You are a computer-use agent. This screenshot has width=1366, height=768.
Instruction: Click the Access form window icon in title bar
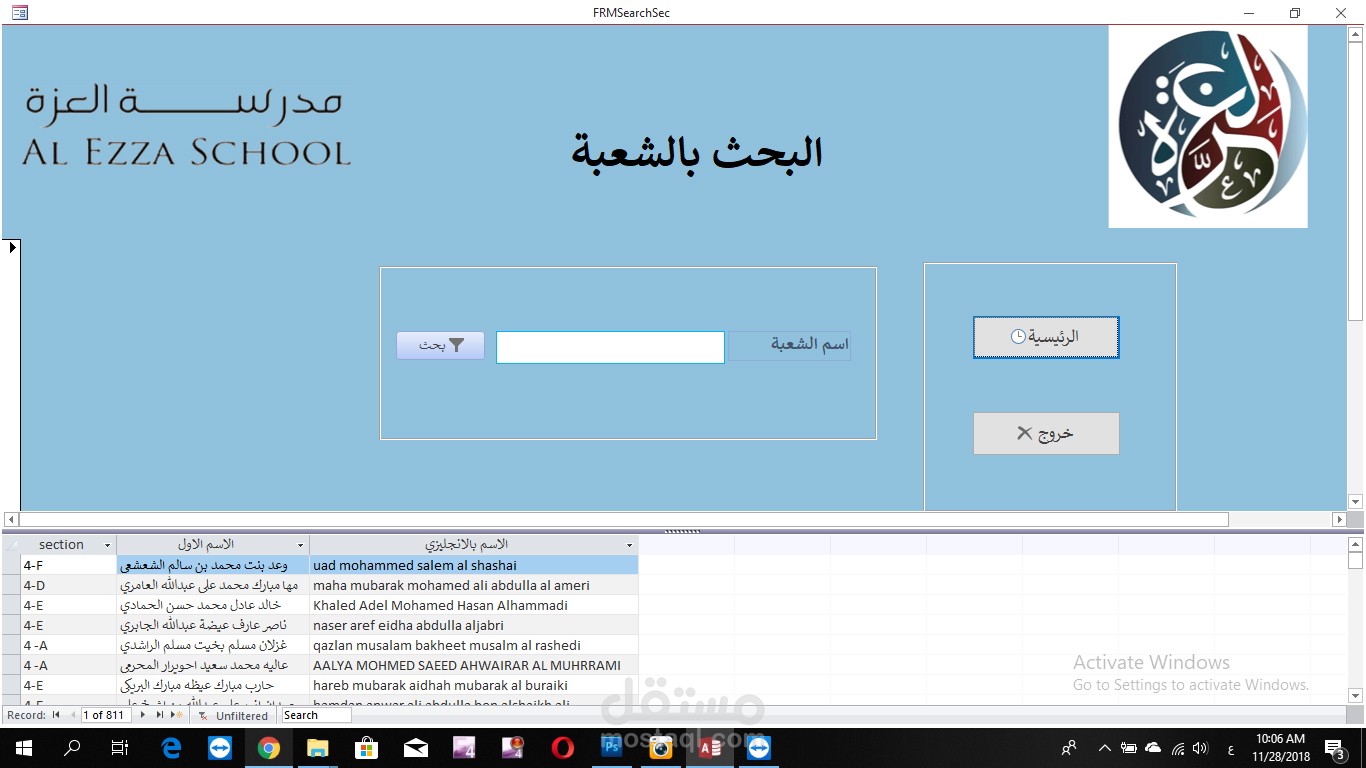(x=19, y=13)
